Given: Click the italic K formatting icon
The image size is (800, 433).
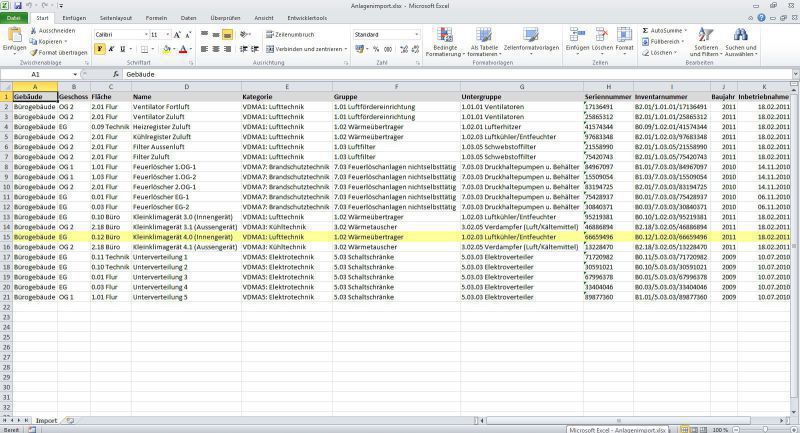Looking at the screenshot, I should point(111,49).
